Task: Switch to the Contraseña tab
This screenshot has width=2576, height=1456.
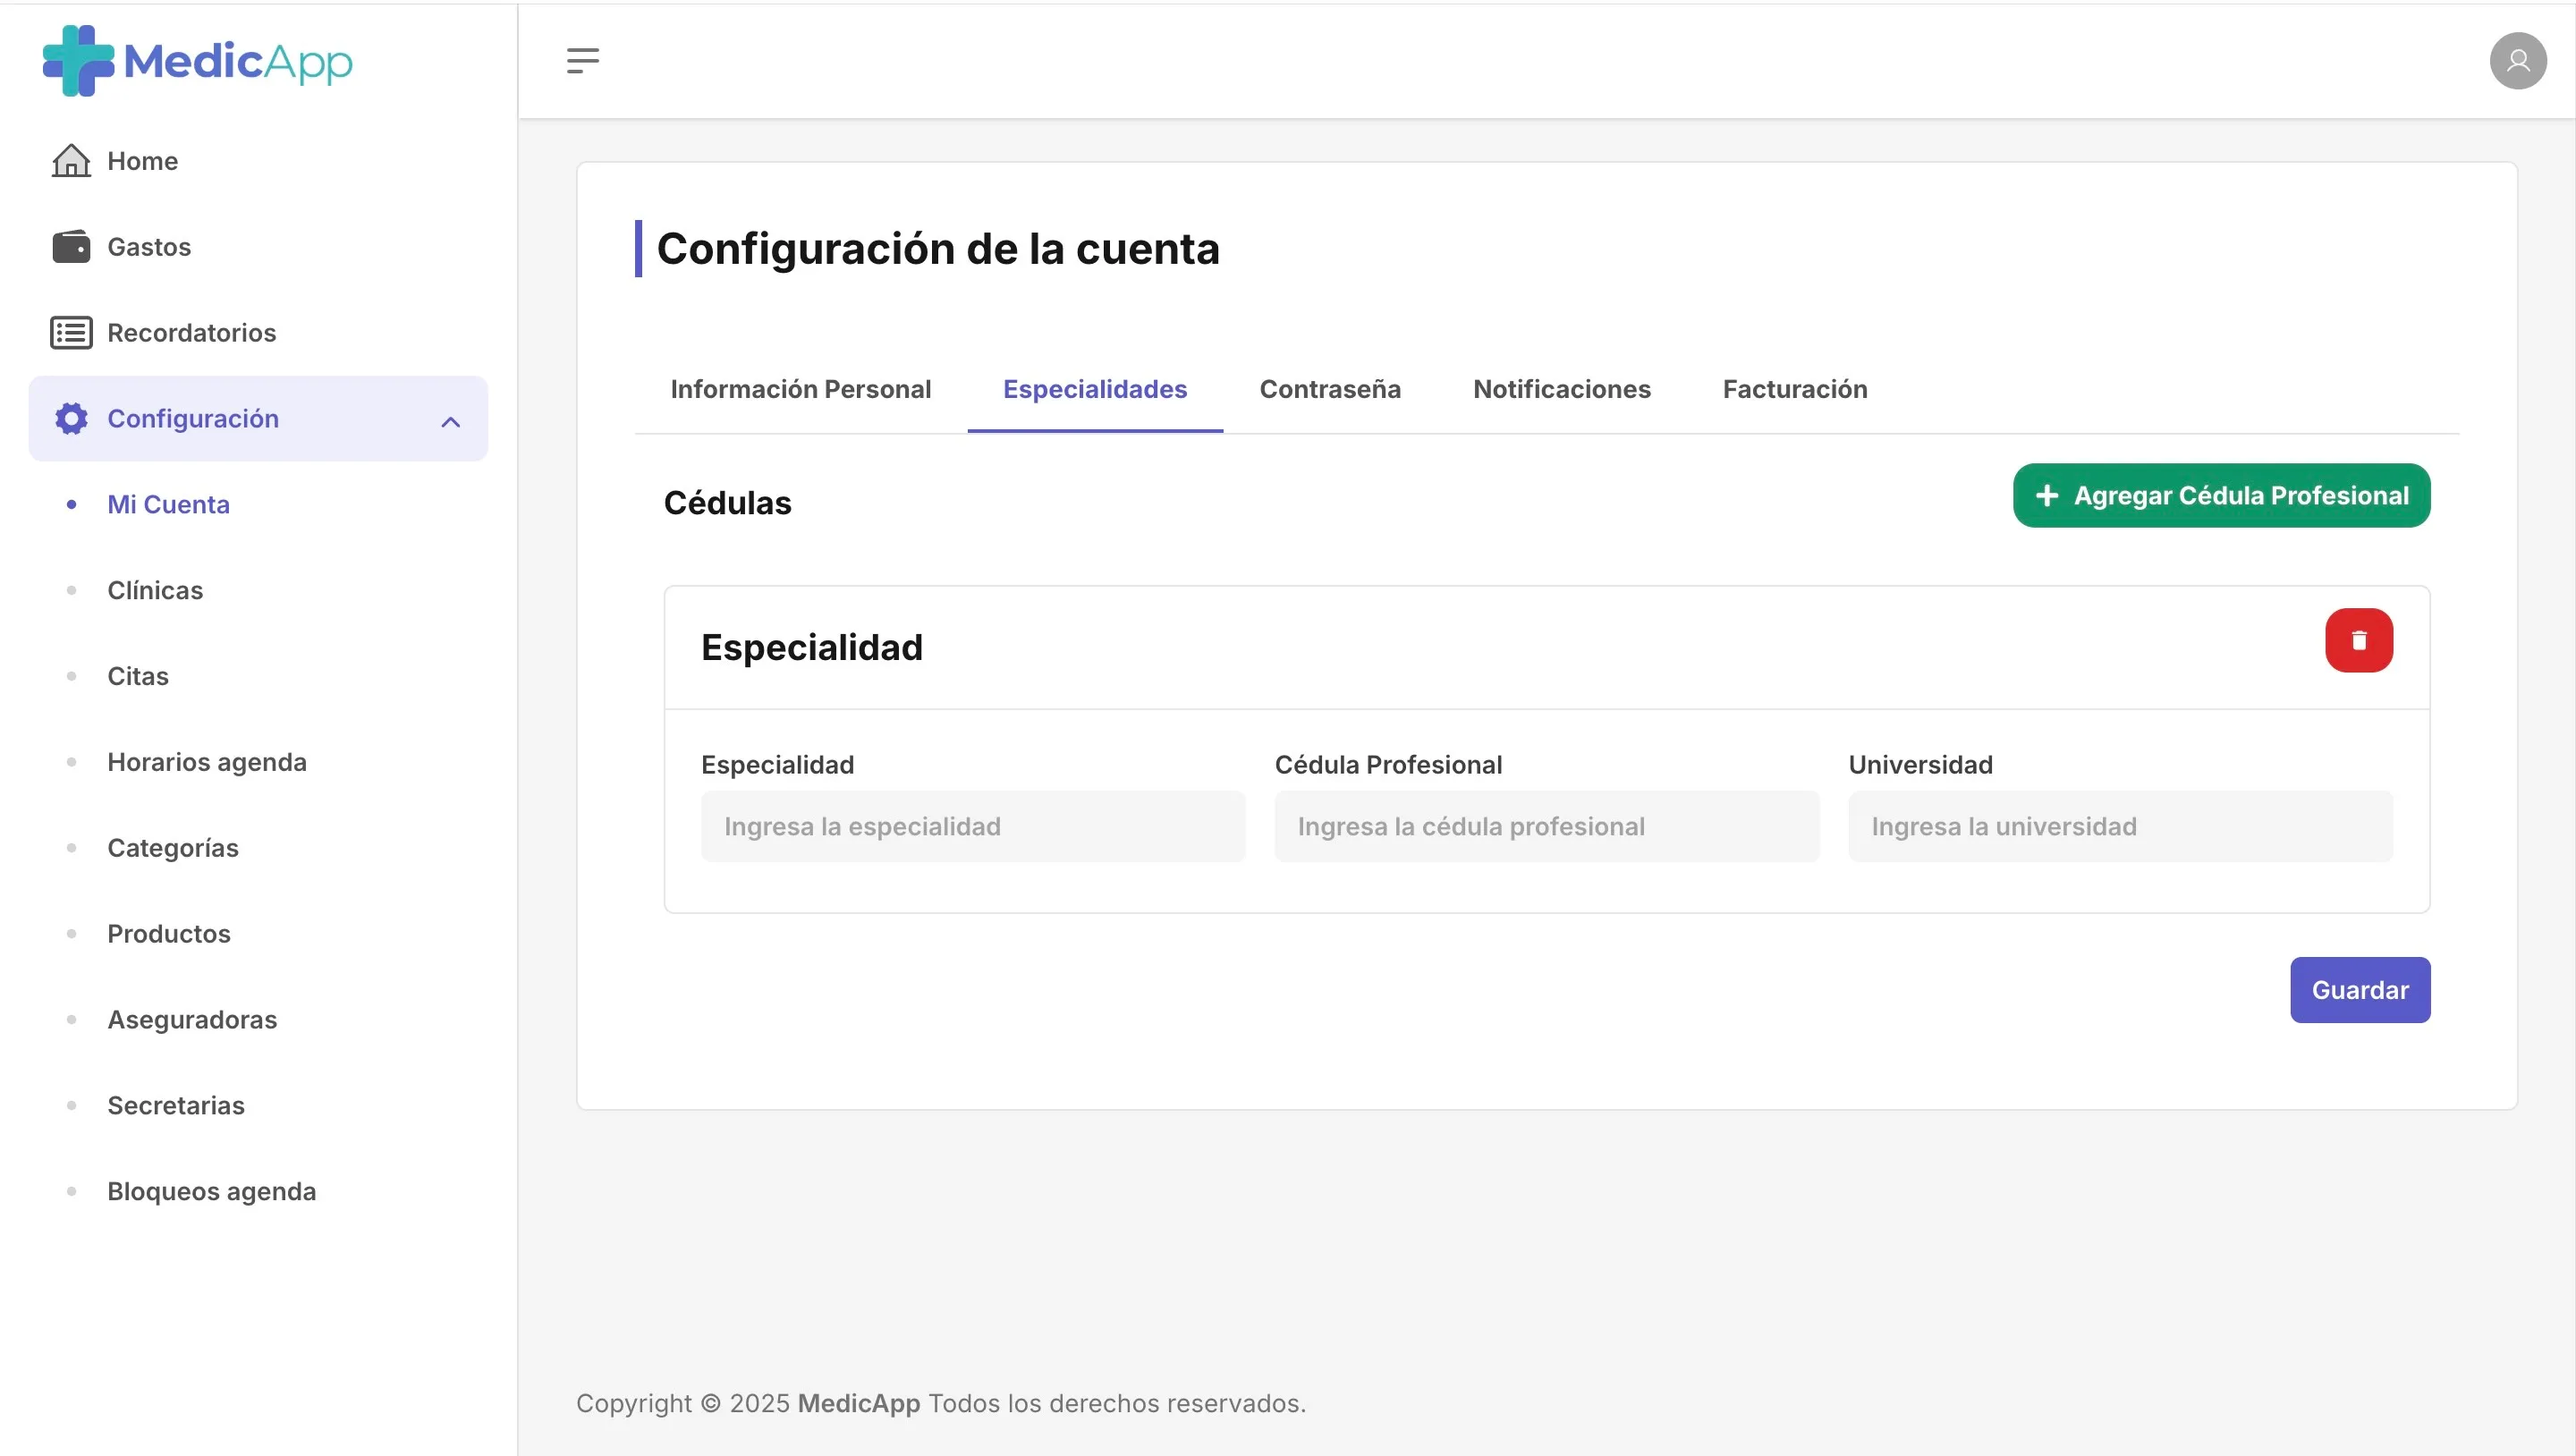Action: (1330, 390)
